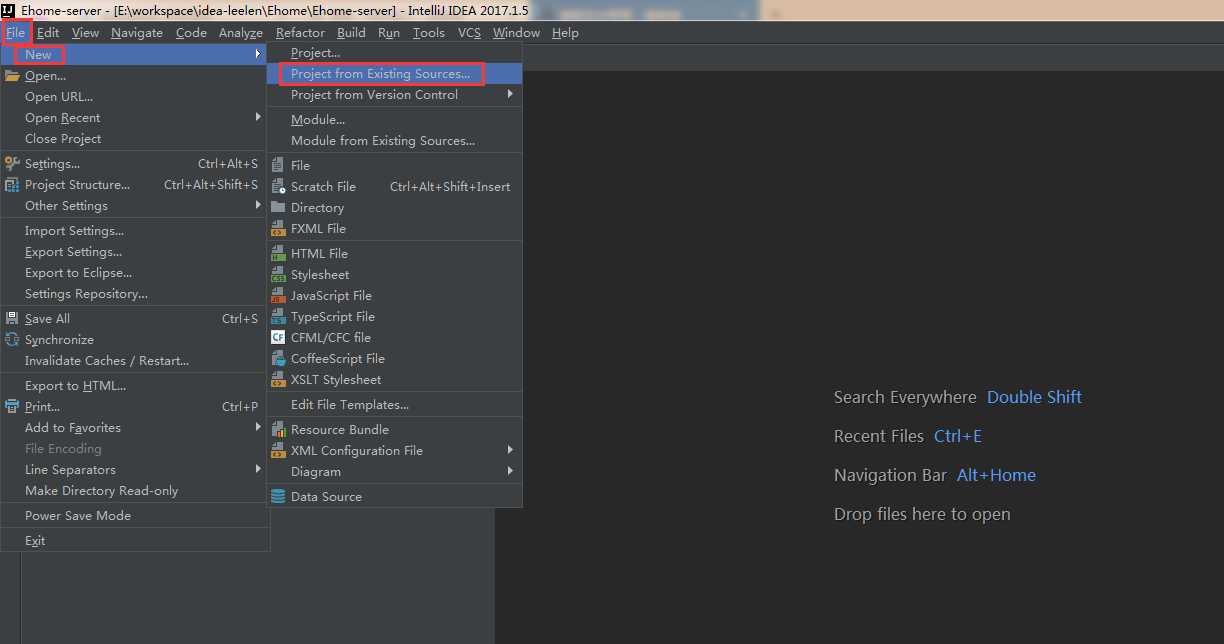Click the XML Configuration File icon
This screenshot has width=1224, height=644.
[x=278, y=451]
